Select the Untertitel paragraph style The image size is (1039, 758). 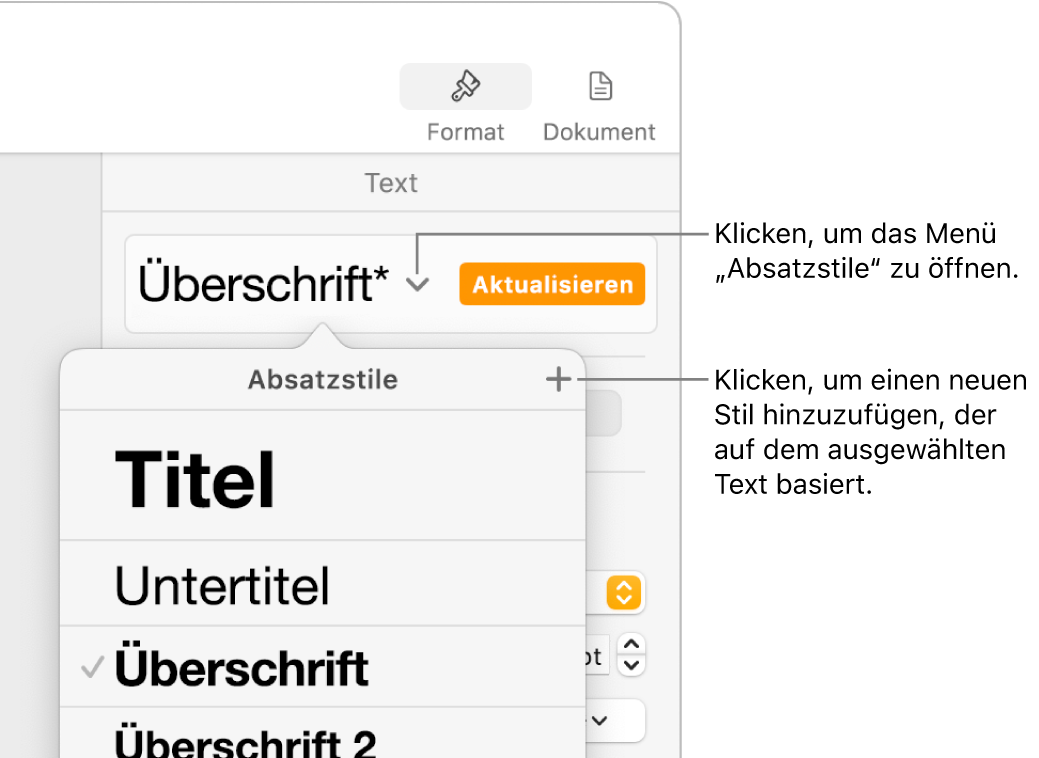pyautogui.click(x=323, y=584)
